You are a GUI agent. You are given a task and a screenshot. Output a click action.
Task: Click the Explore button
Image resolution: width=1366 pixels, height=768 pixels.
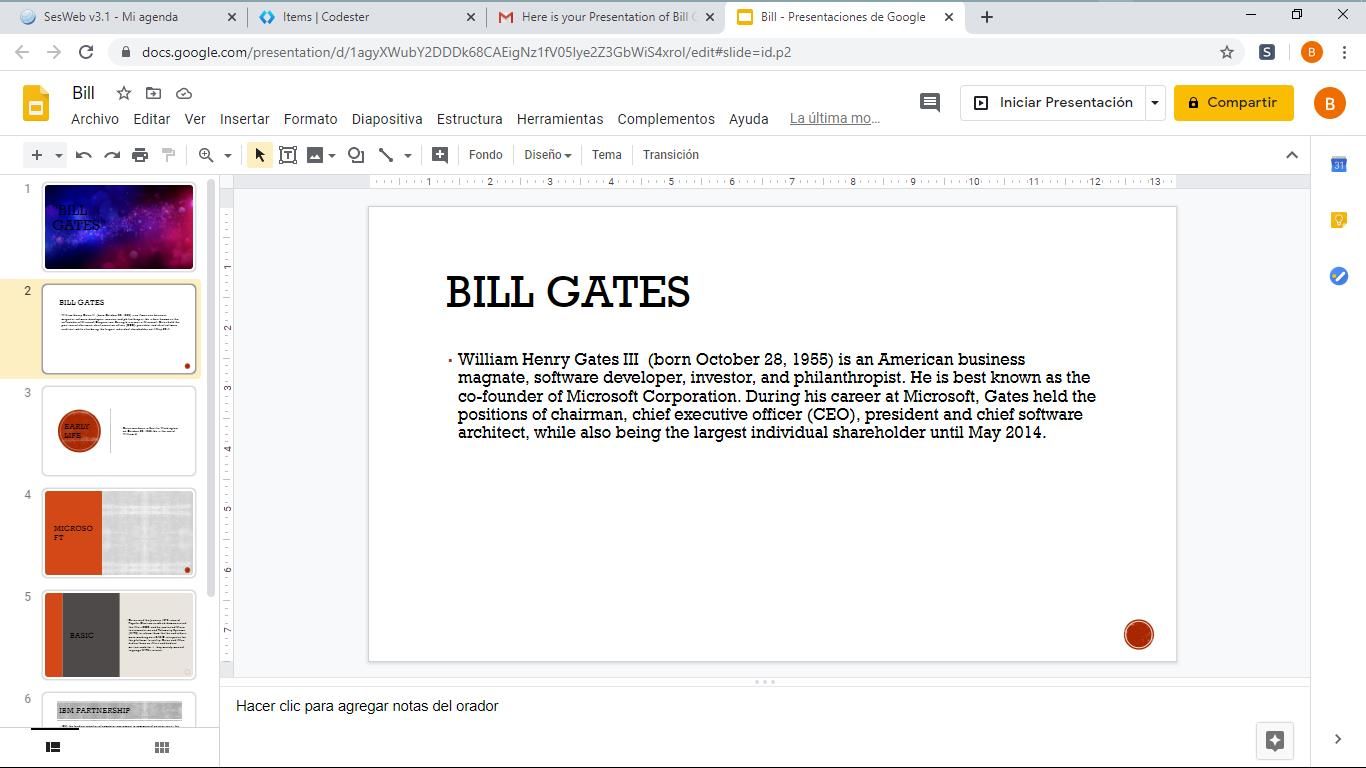1275,740
